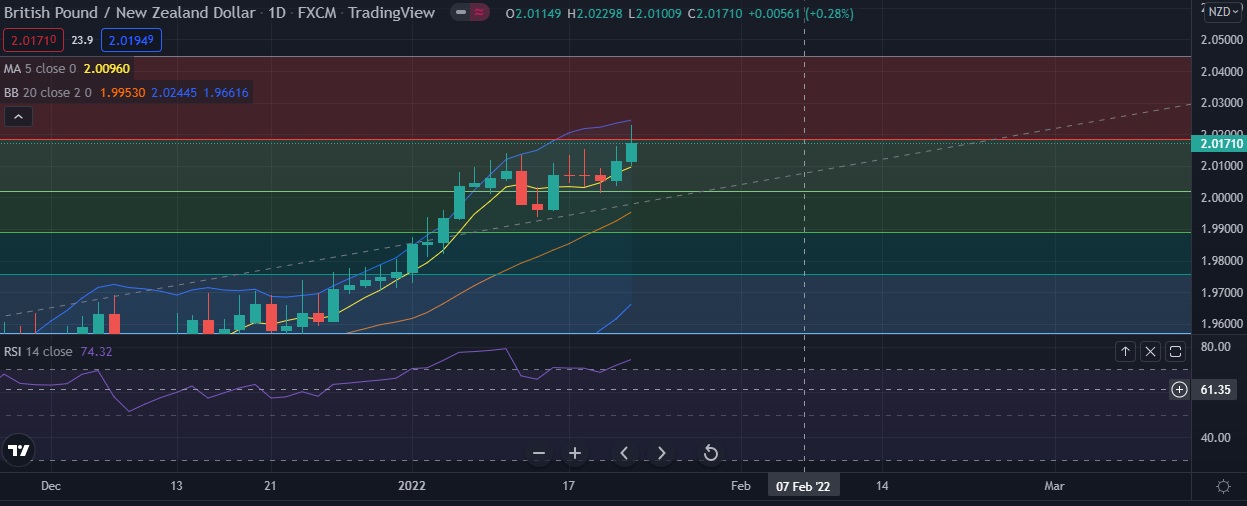
Task: Click the open value O2.01149 in the header
Action: point(535,13)
